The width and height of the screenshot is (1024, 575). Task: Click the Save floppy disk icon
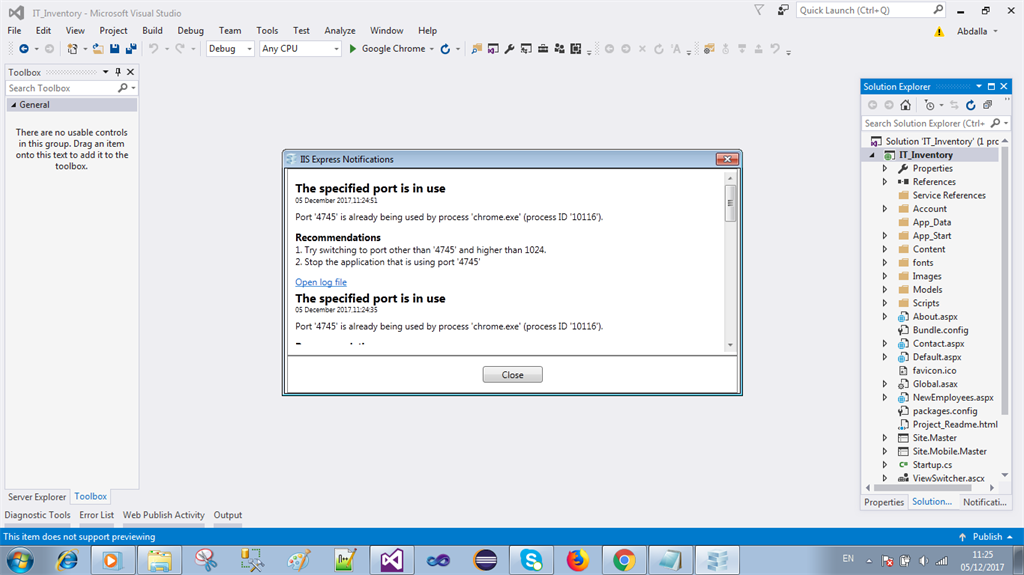114,49
